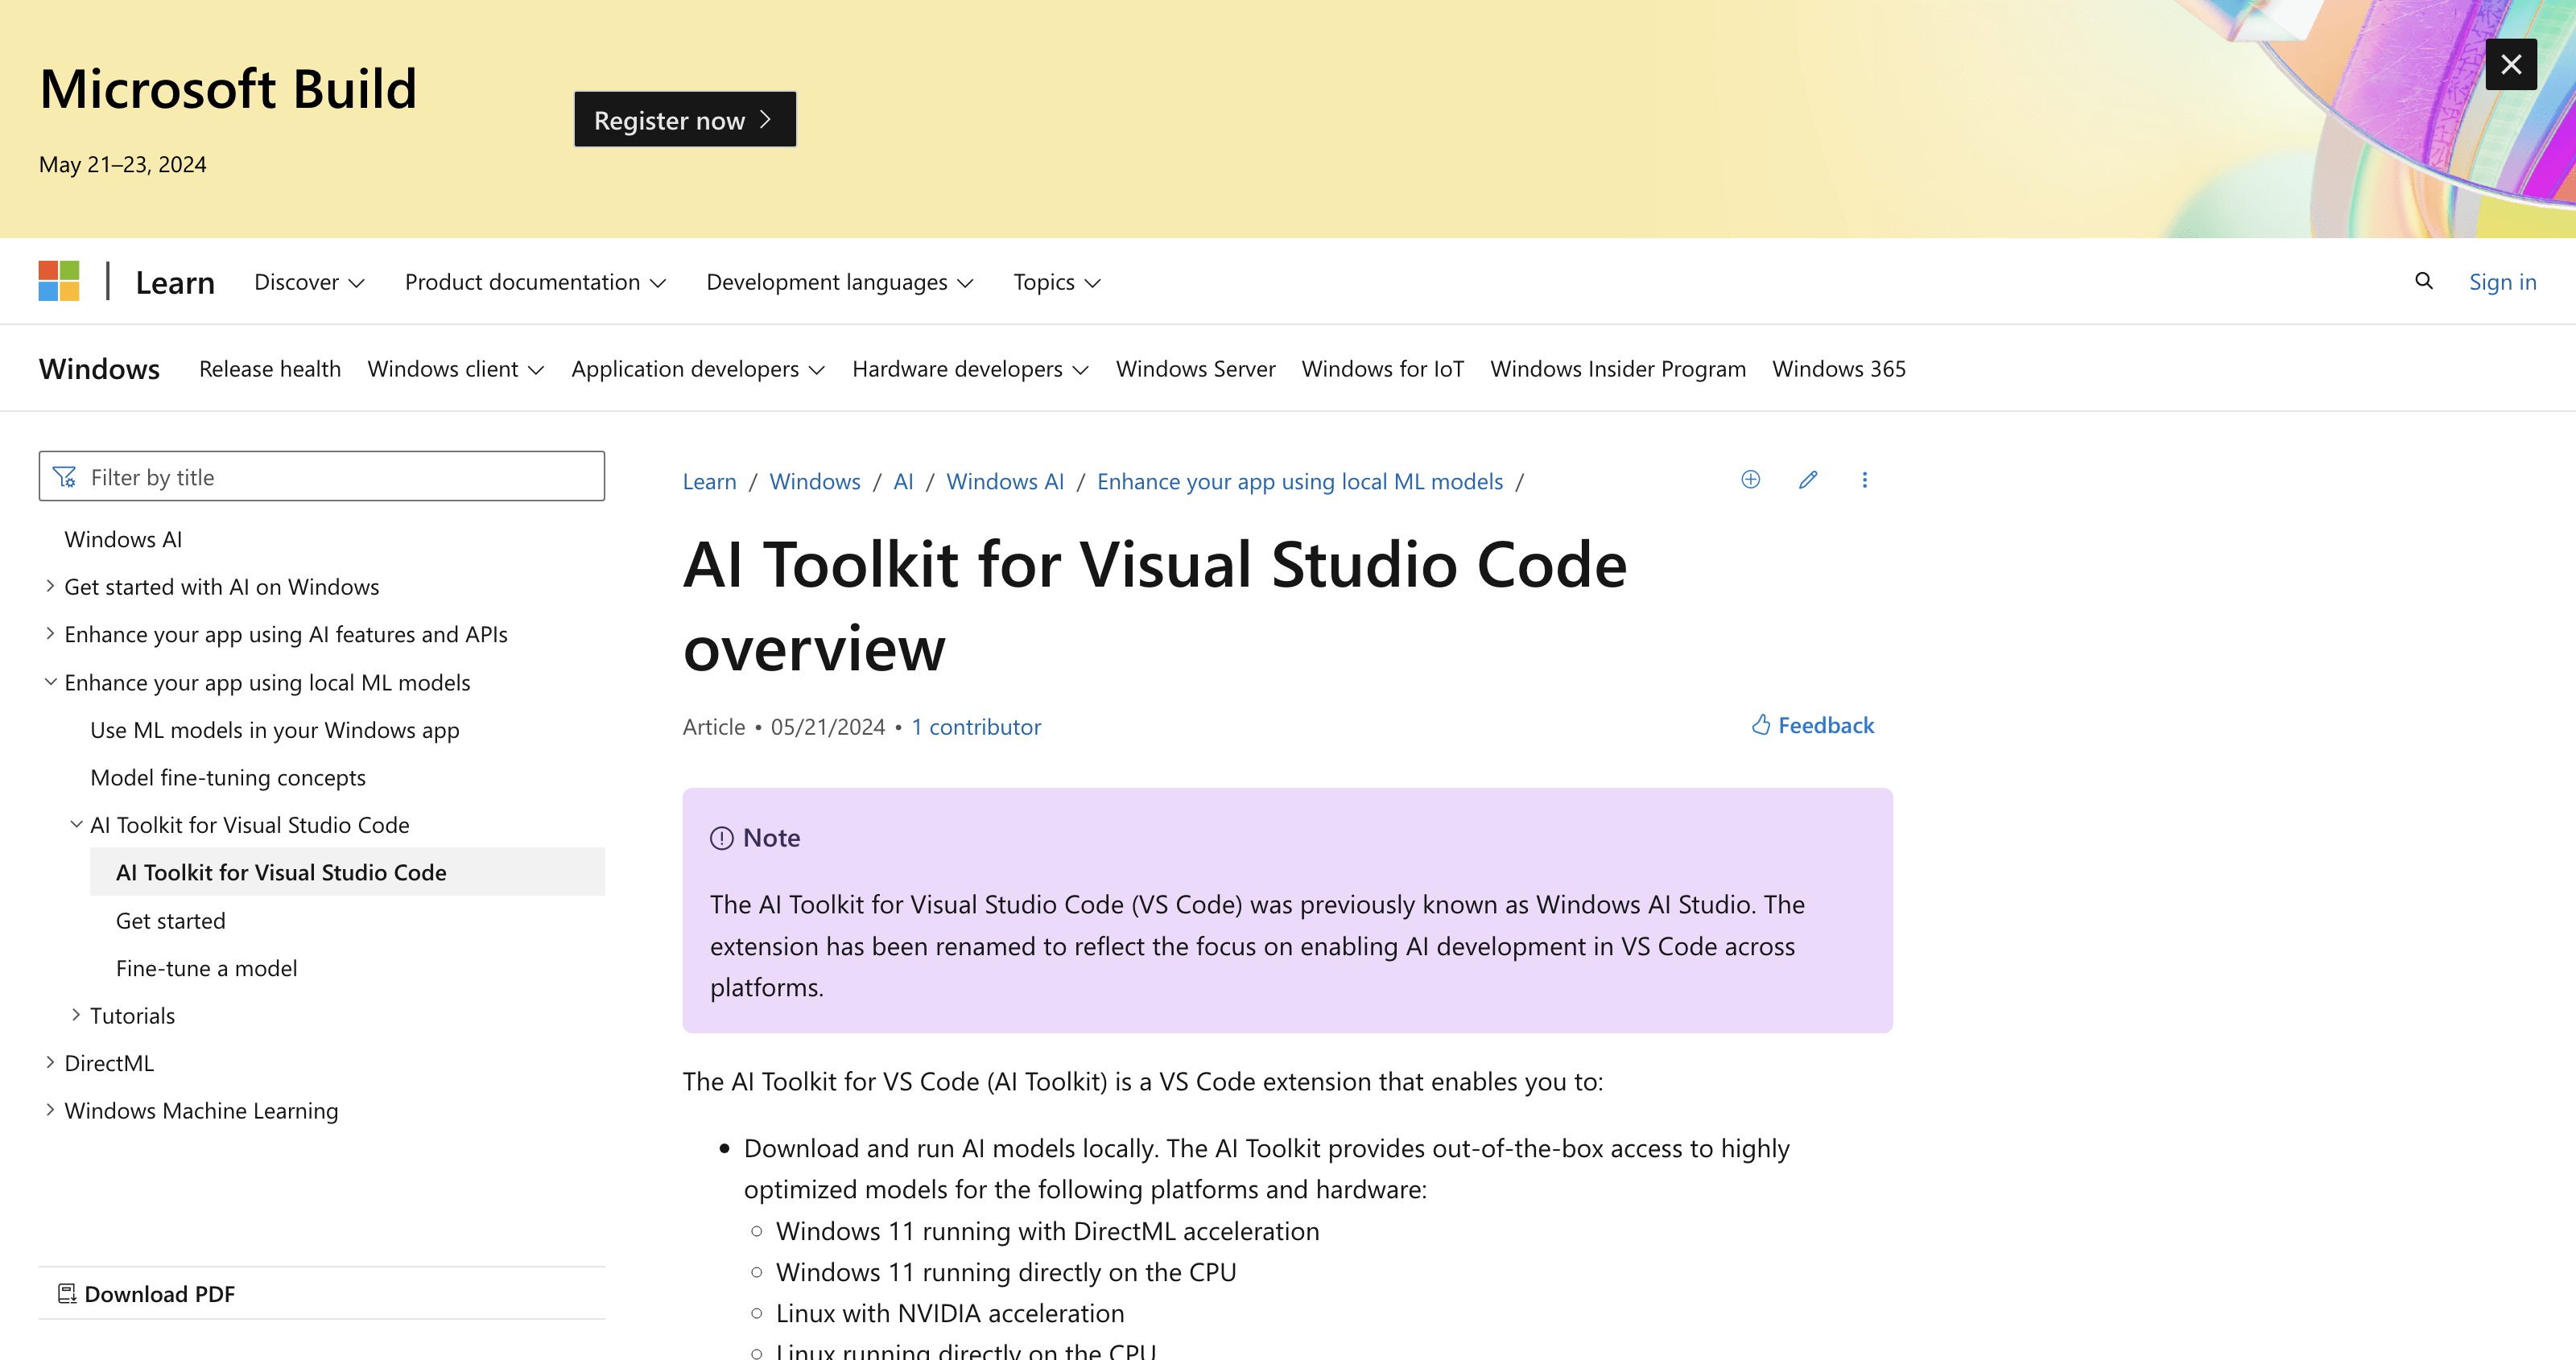Open the Discover dropdown menu
Image resolution: width=2576 pixels, height=1360 pixels.
(309, 282)
